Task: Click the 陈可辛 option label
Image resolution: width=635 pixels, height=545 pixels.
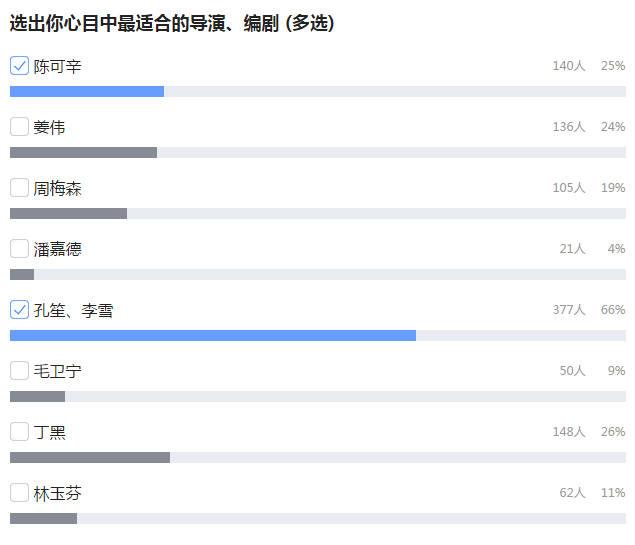Action: click(x=57, y=67)
